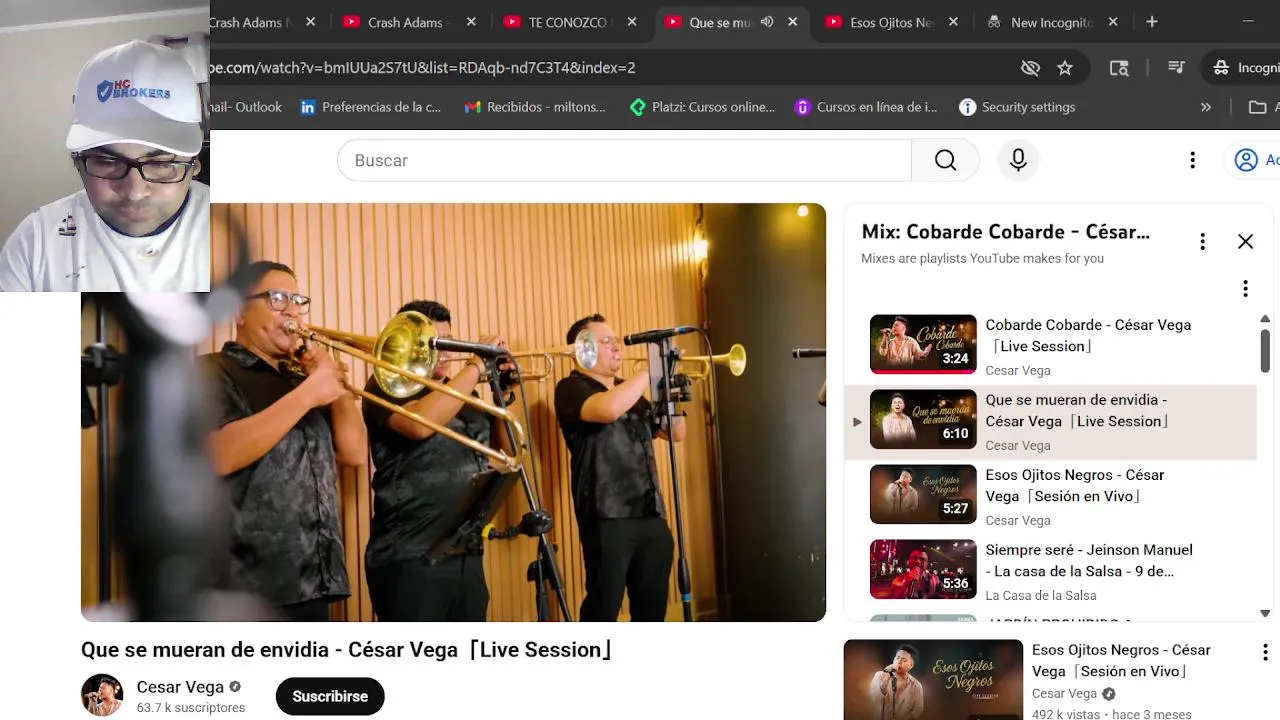Image resolution: width=1280 pixels, height=720 pixels.
Task: Close the active Que se mu tab
Action: click(x=793, y=22)
